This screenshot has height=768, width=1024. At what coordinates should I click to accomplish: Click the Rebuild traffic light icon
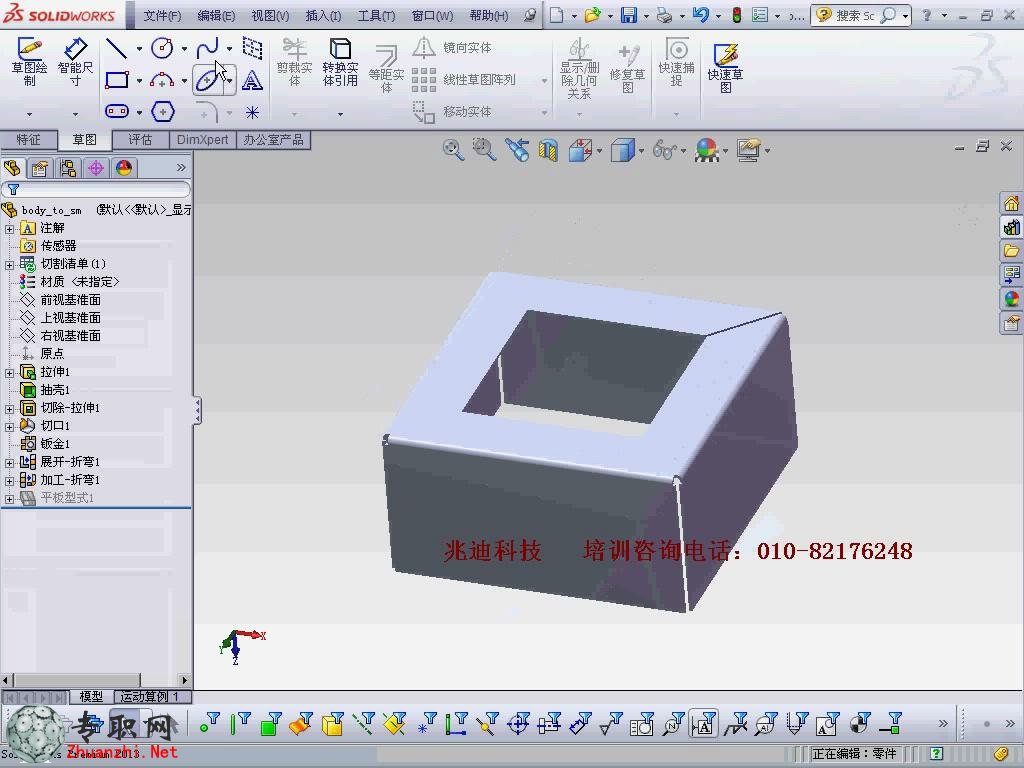[x=737, y=15]
